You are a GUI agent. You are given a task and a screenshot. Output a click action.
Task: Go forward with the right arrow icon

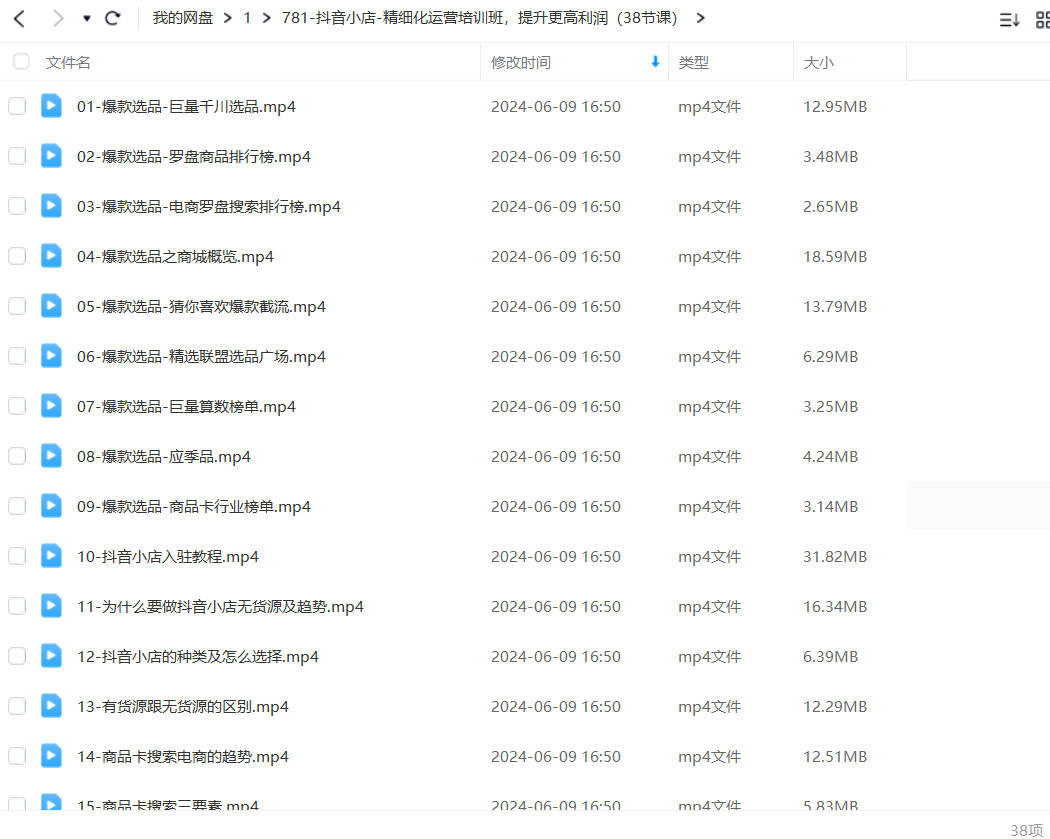click(58, 19)
